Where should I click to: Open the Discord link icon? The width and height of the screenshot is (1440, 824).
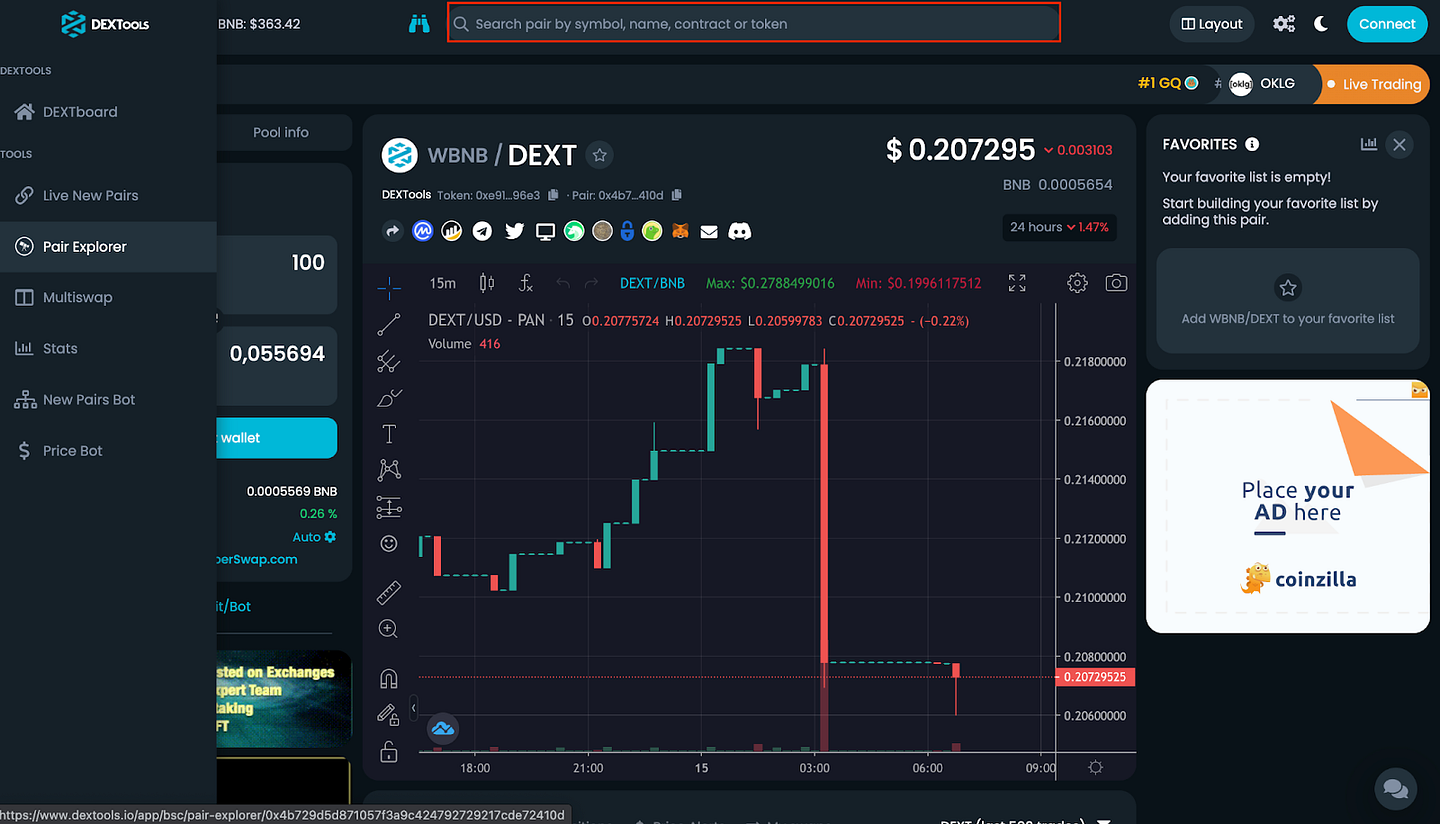pyautogui.click(x=740, y=231)
